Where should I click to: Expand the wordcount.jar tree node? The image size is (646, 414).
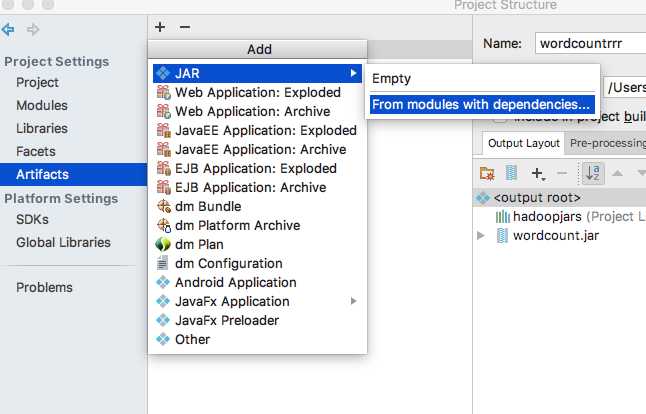(x=482, y=235)
